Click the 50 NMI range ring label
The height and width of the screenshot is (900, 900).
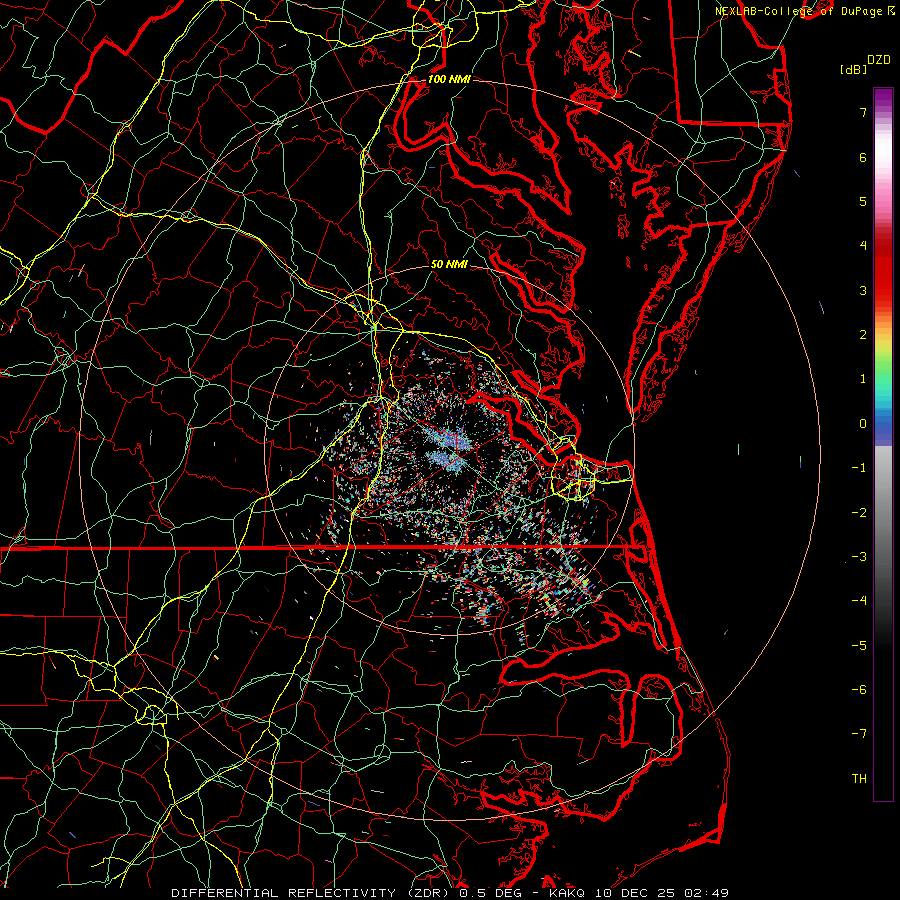pyautogui.click(x=449, y=264)
